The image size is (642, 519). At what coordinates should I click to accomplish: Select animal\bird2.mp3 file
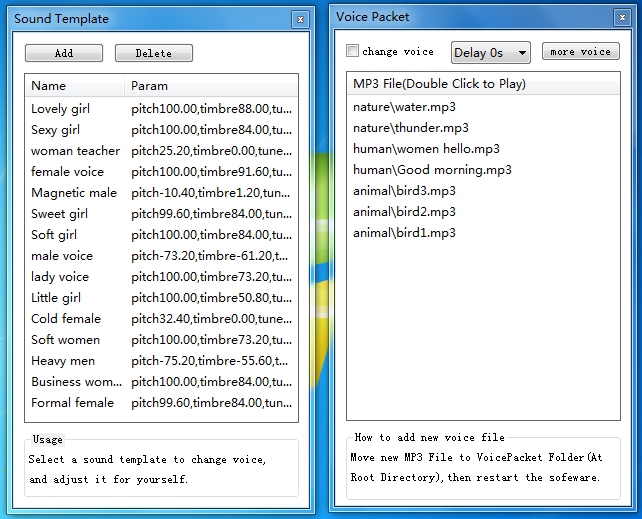[x=483, y=212]
